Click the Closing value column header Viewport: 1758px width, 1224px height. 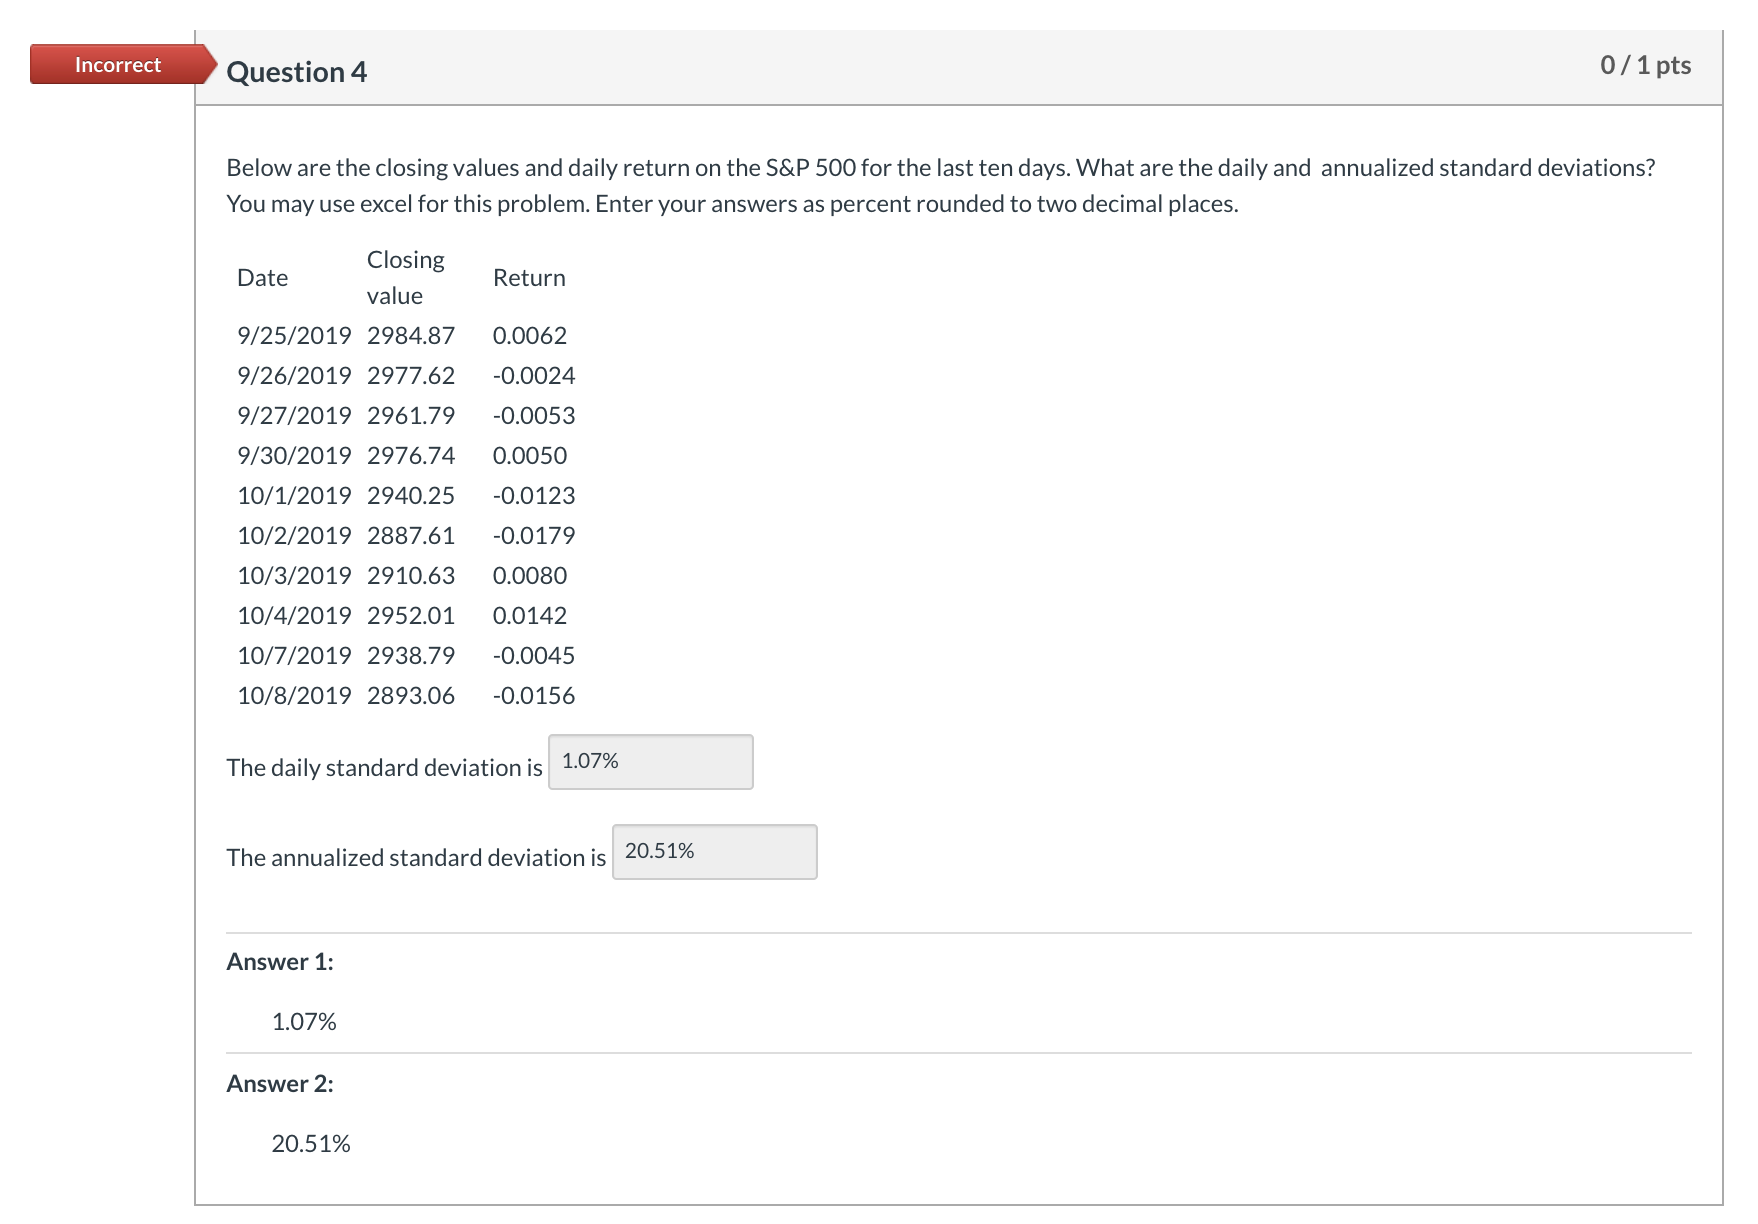point(405,277)
